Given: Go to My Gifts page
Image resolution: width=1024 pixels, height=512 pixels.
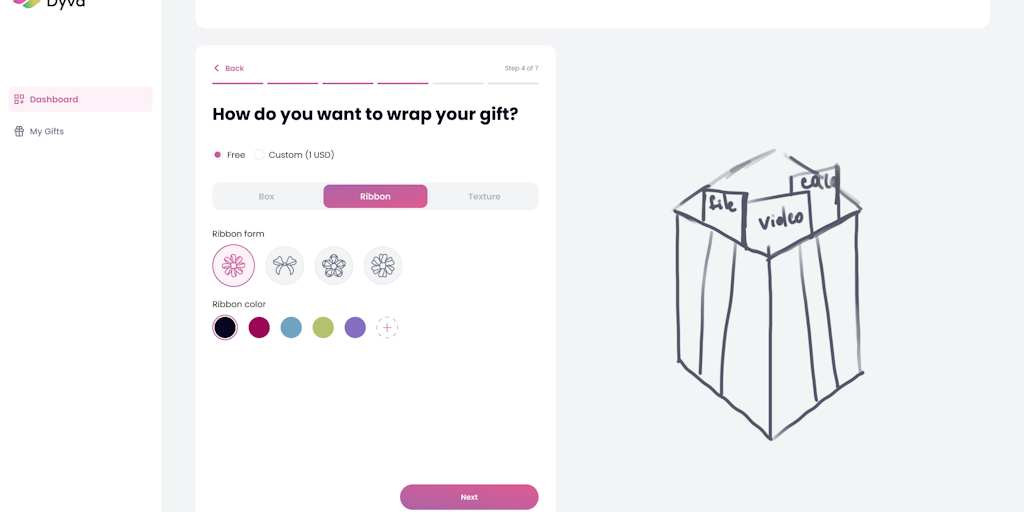Looking at the screenshot, I should click(x=46, y=131).
